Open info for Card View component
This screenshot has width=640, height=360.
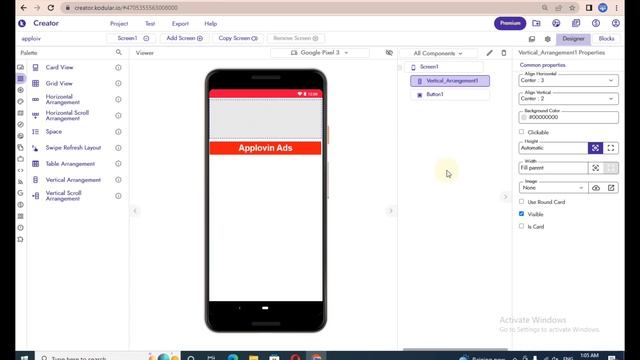118,67
